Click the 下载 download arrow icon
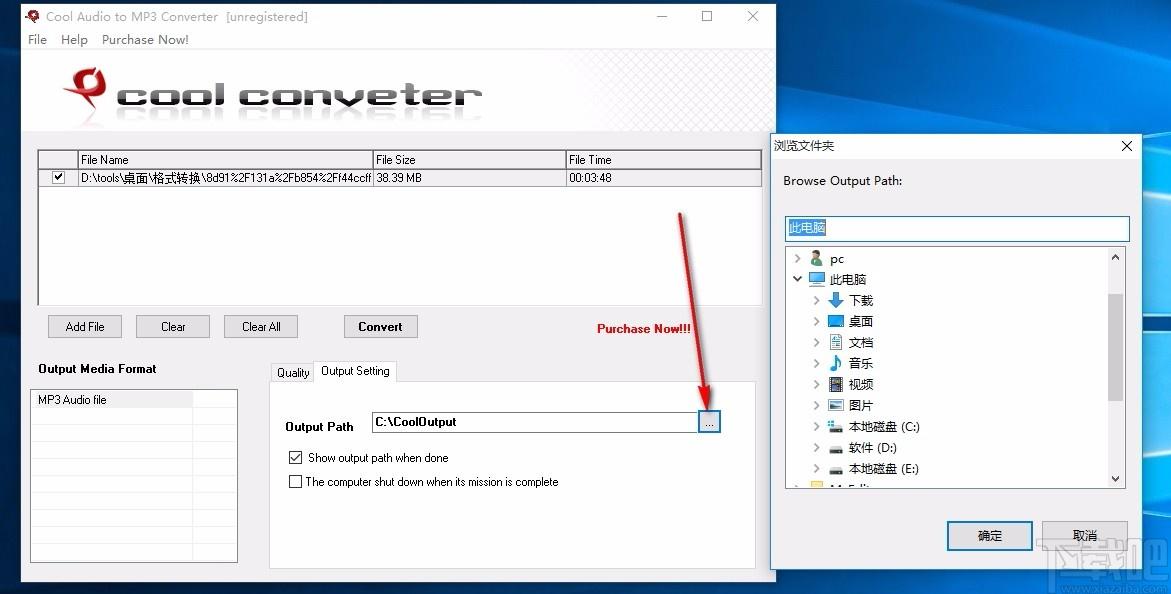Screen dimensions: 1171x594 tap(836, 300)
